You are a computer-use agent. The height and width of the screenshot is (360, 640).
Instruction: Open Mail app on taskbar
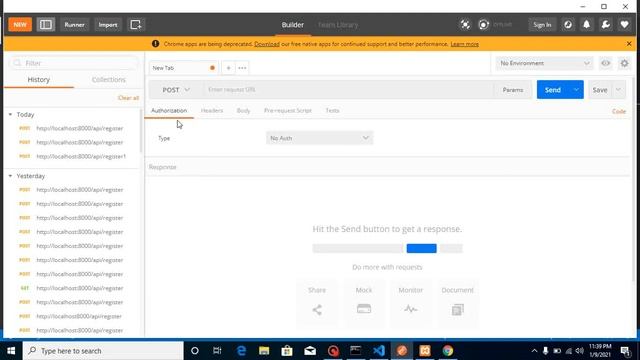pos(310,351)
